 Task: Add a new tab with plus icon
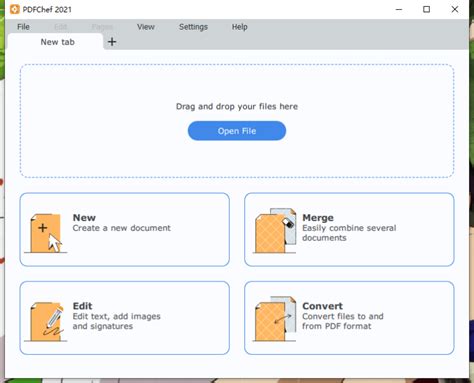tap(112, 42)
